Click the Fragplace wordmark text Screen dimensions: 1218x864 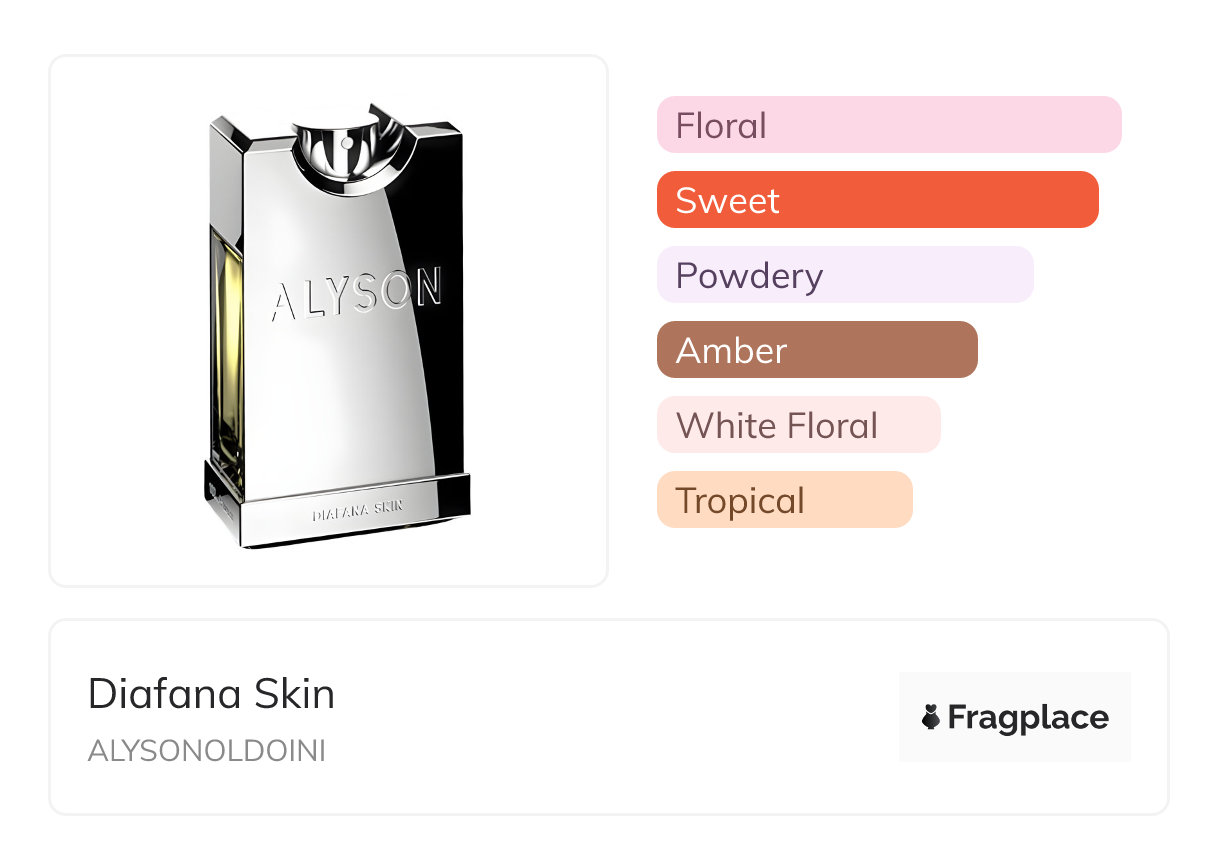[1028, 718]
